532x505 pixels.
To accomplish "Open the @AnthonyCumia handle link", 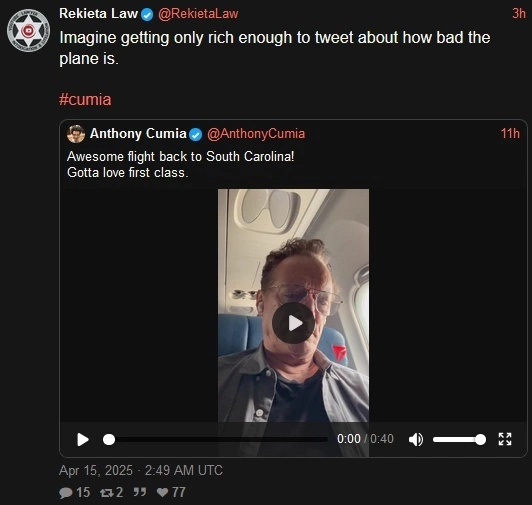I will pyautogui.click(x=256, y=134).
